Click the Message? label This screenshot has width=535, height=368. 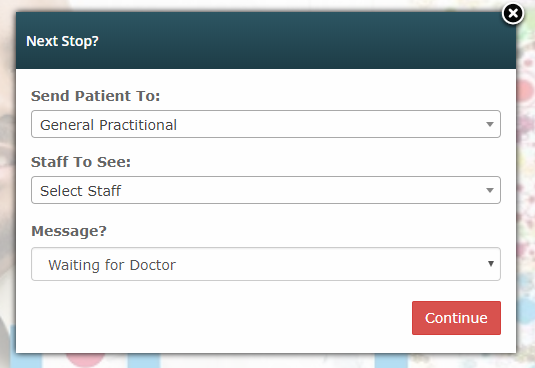pos(69,231)
